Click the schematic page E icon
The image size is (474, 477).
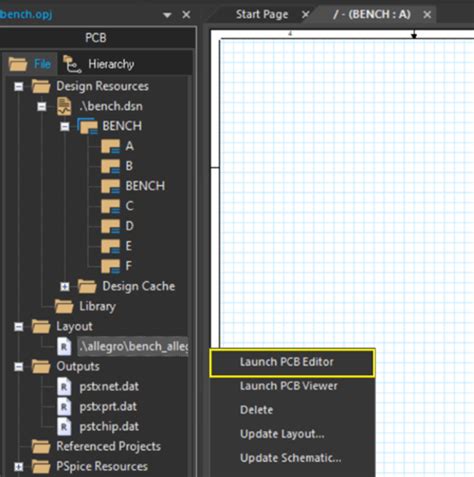[110, 246]
